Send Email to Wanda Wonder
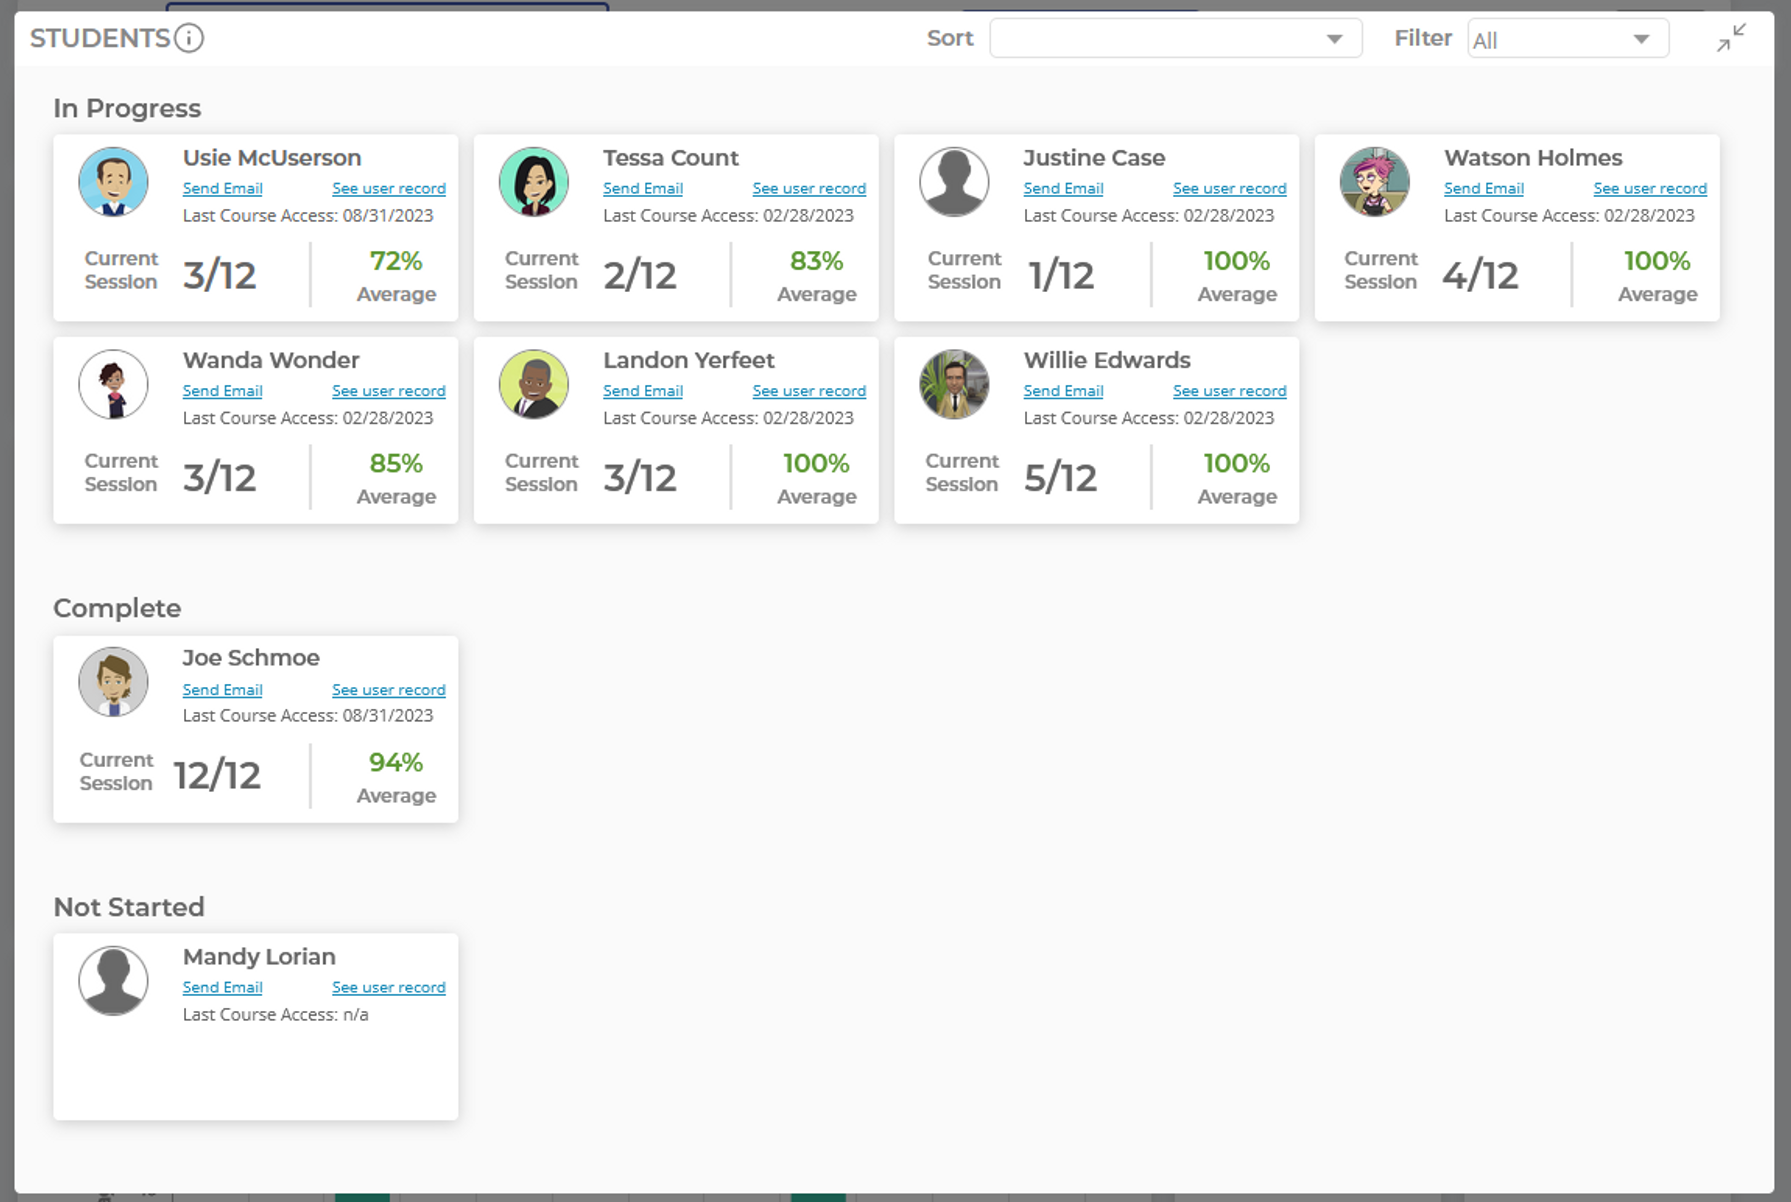 (x=222, y=391)
